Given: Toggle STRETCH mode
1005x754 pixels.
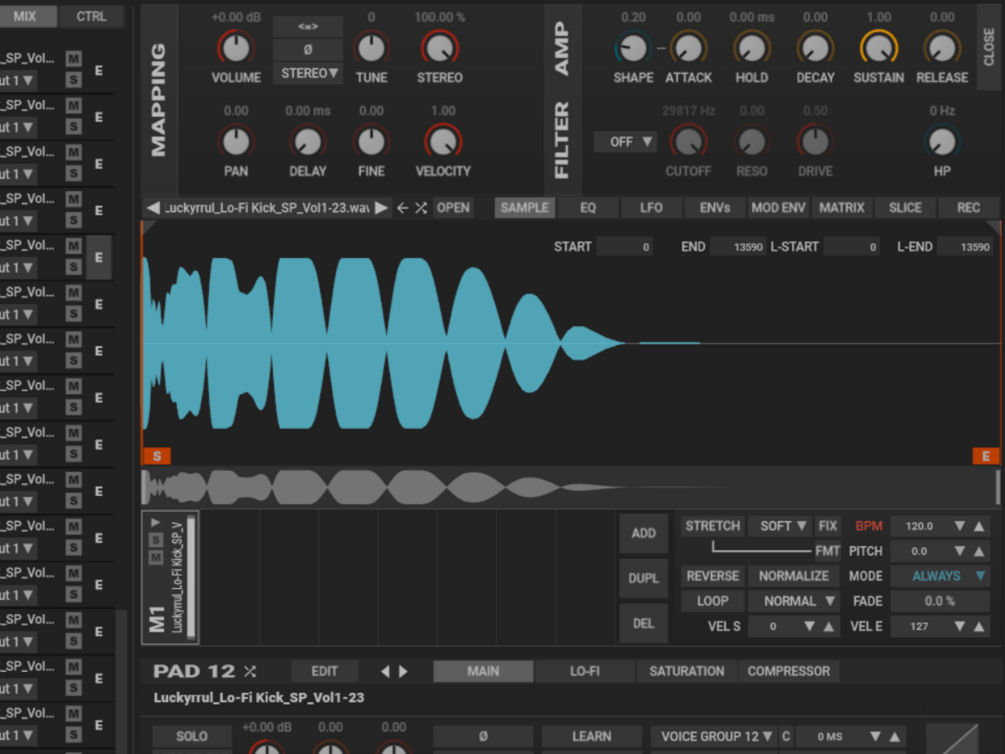Looking at the screenshot, I should coord(713,526).
